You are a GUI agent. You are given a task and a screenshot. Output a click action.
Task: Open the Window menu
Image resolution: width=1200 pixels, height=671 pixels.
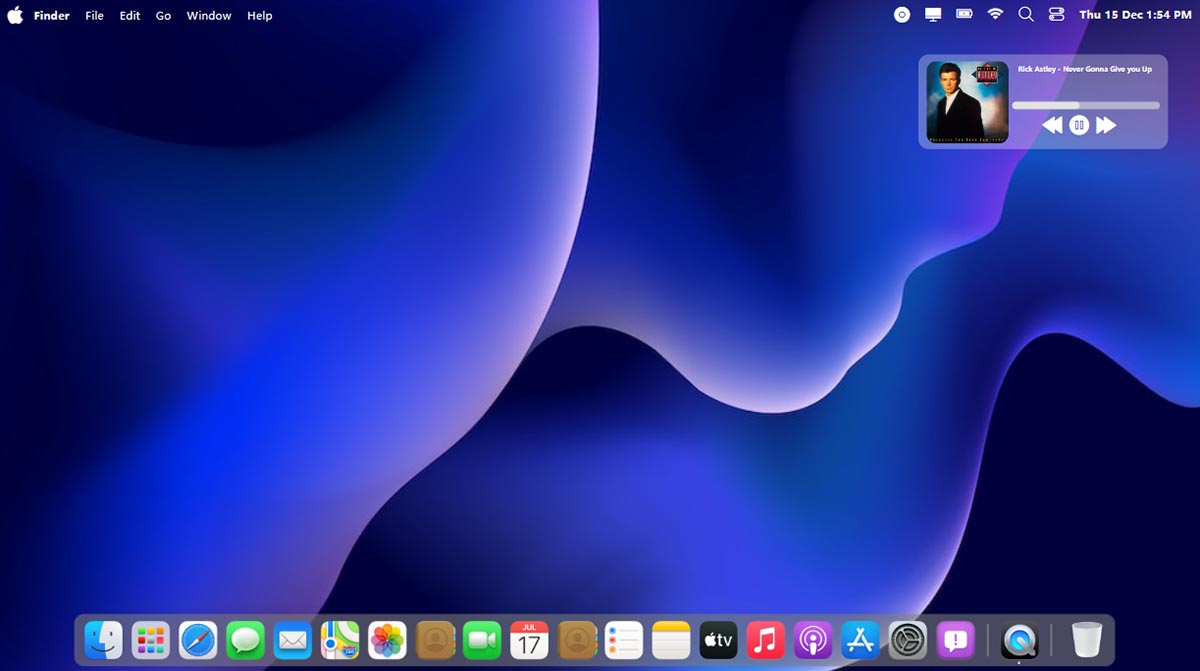pyautogui.click(x=209, y=16)
